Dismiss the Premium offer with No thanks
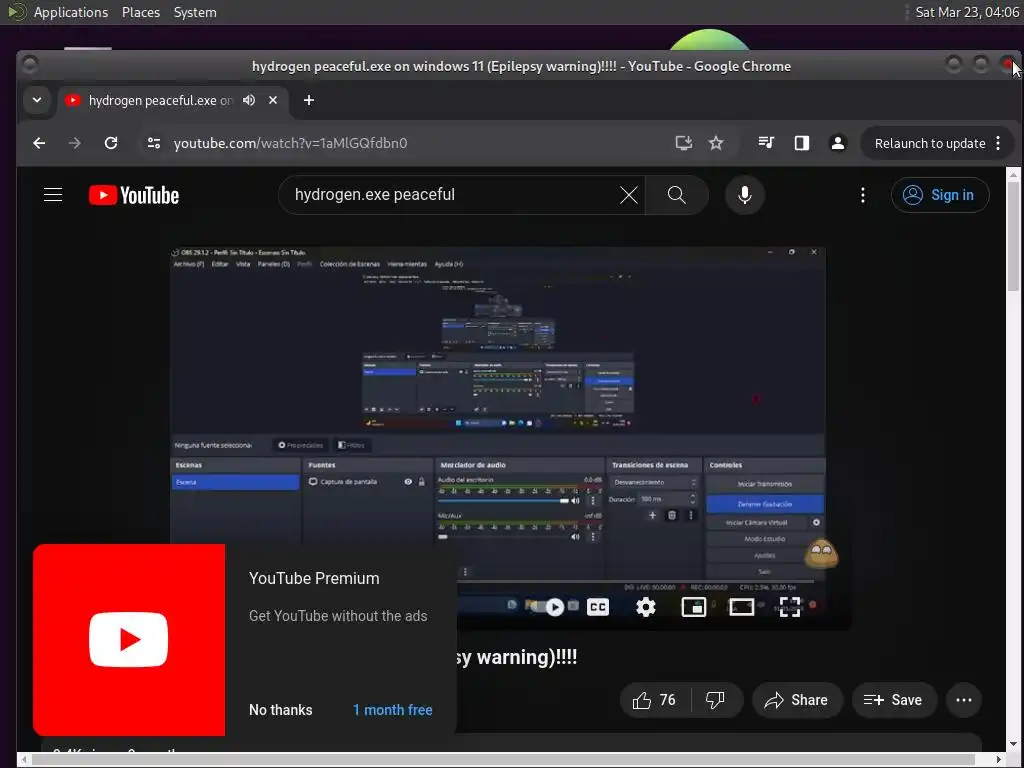Screen dimensions: 1024x768 tap(281, 710)
